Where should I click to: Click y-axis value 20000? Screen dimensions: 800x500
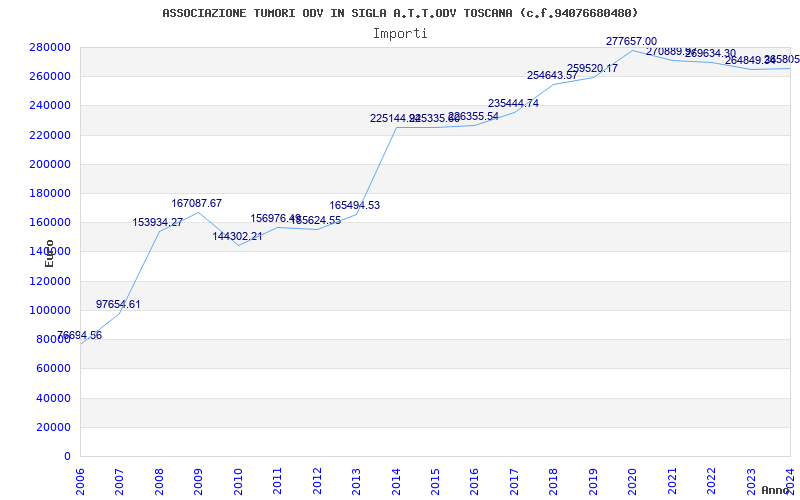click(x=56, y=427)
